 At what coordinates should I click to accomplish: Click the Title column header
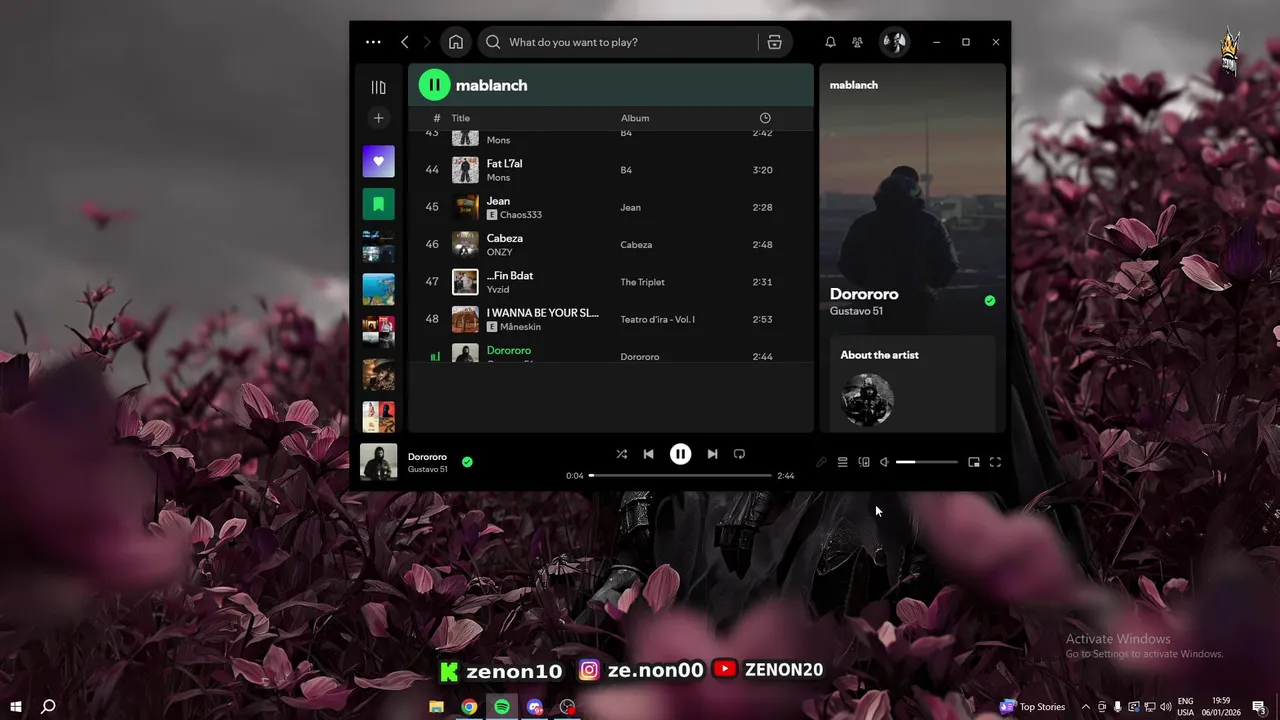460,118
